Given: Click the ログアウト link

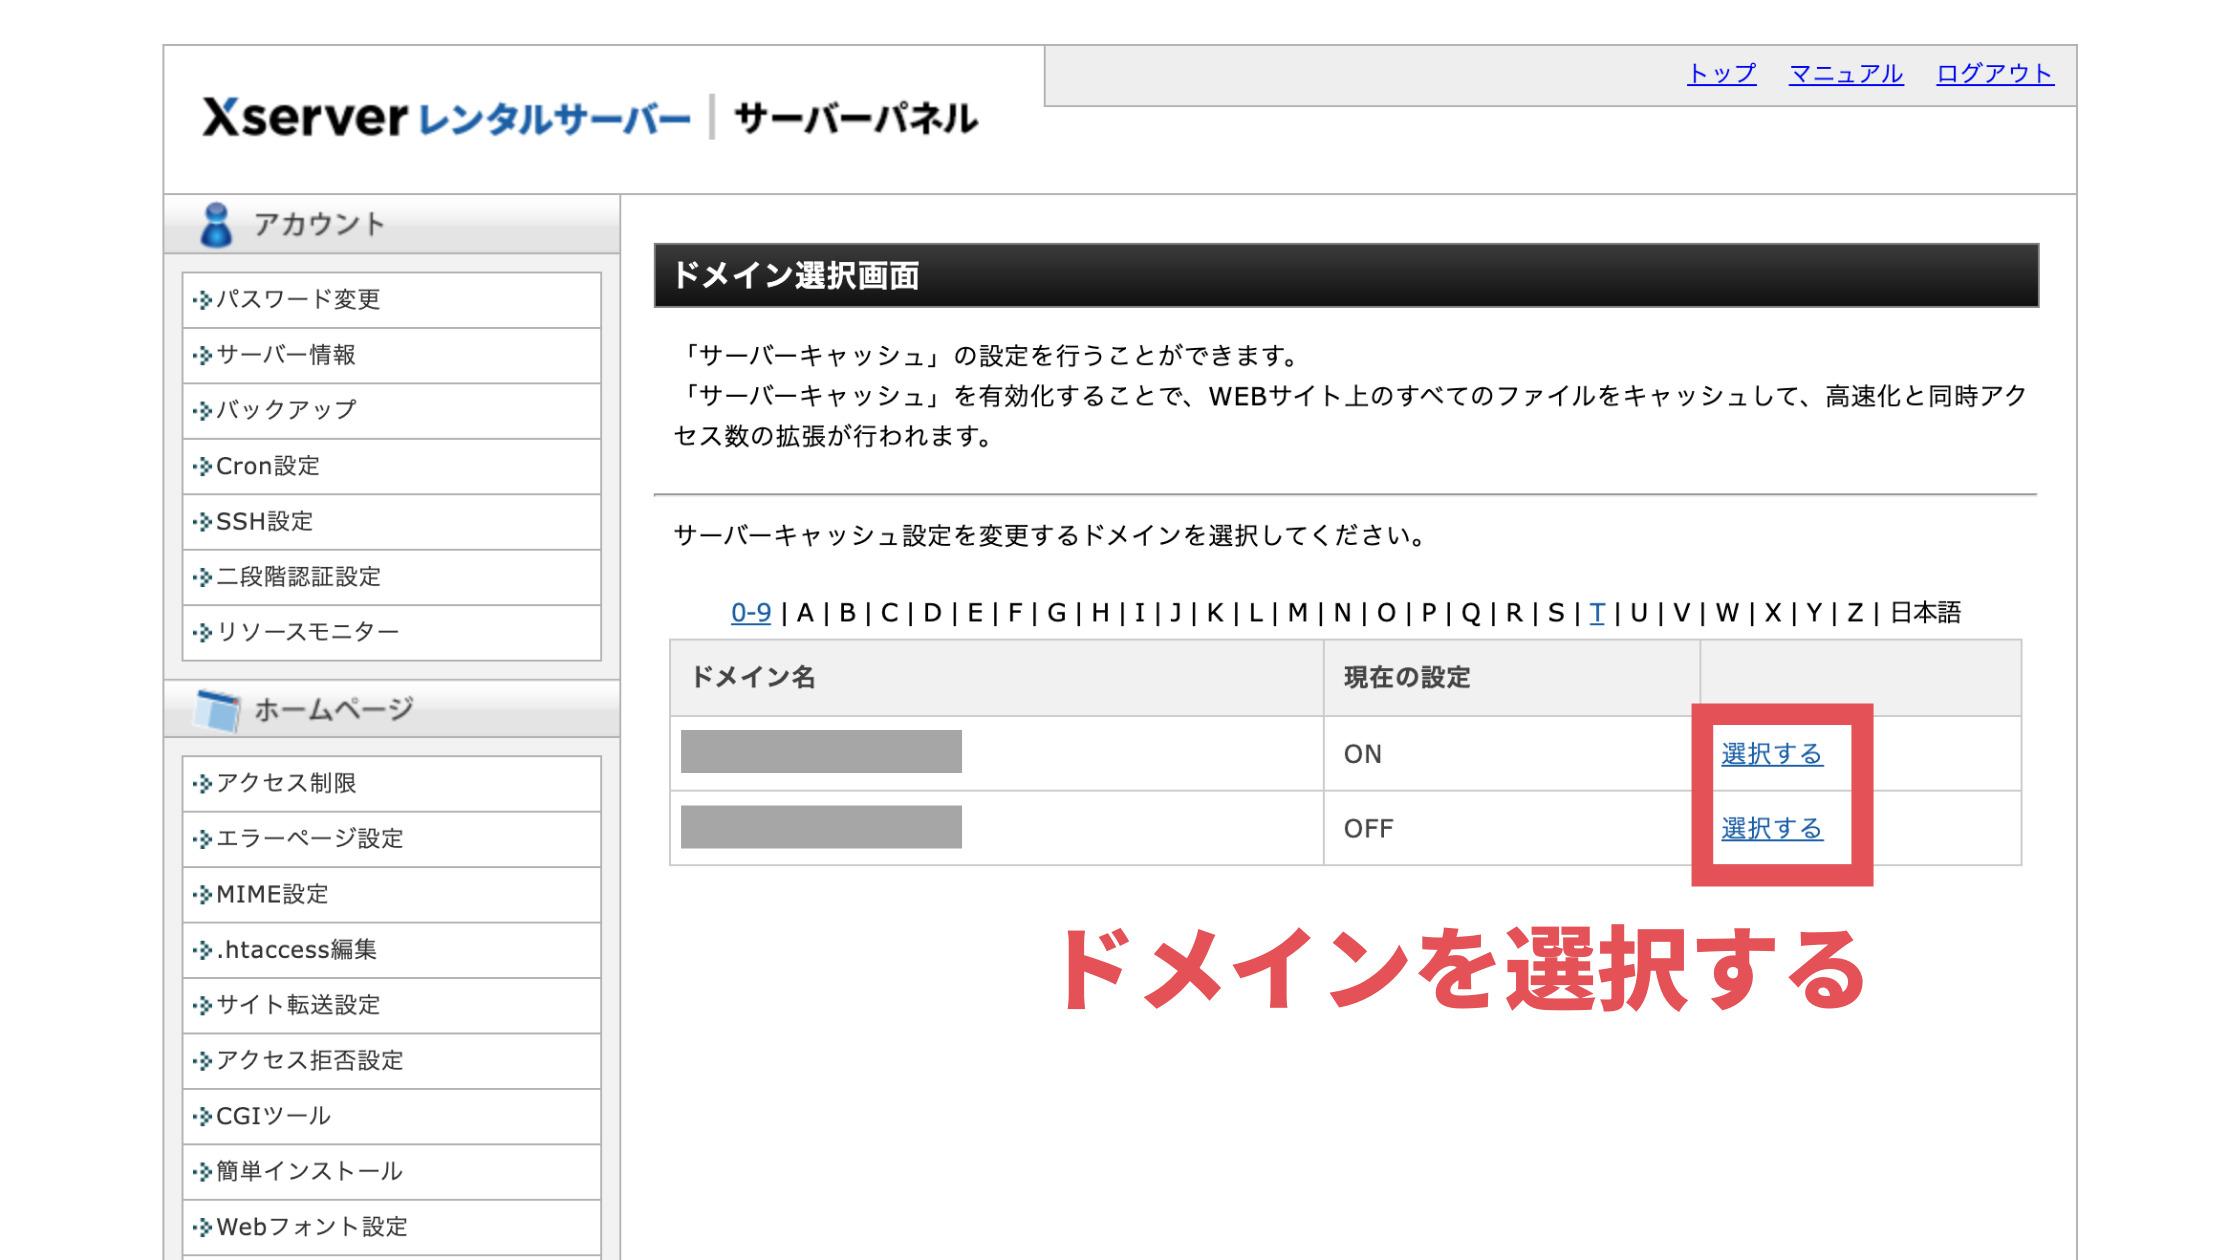Looking at the screenshot, I should (x=1994, y=73).
